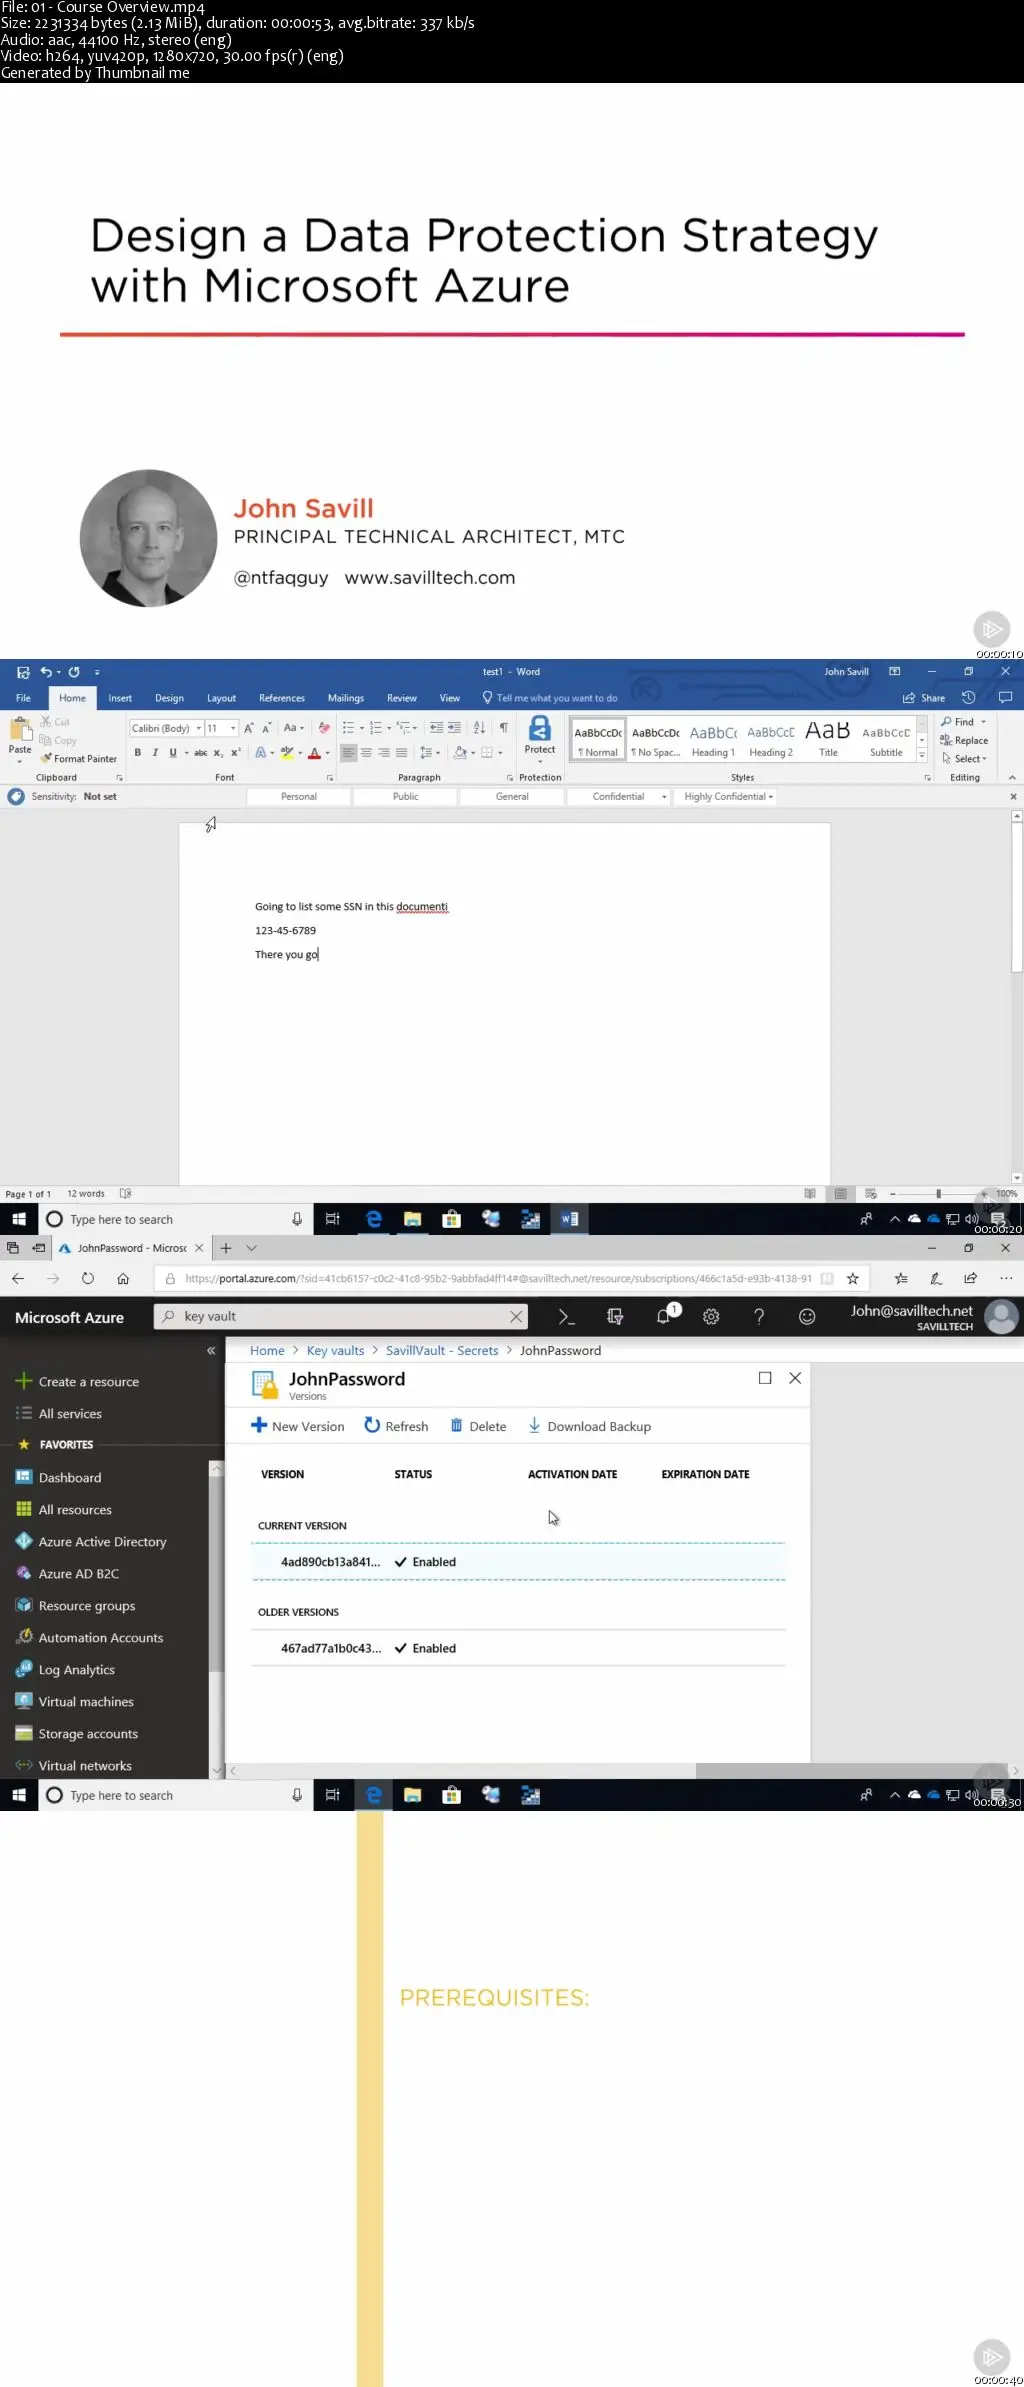1024x2387 pixels.
Task: Open Azure Active Directory from favorites
Action: (x=91, y=1542)
